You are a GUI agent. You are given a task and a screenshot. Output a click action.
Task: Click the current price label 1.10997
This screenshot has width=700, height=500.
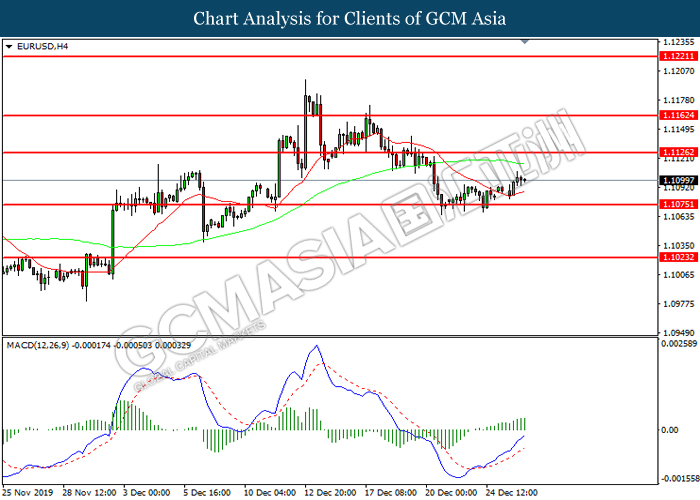point(678,180)
